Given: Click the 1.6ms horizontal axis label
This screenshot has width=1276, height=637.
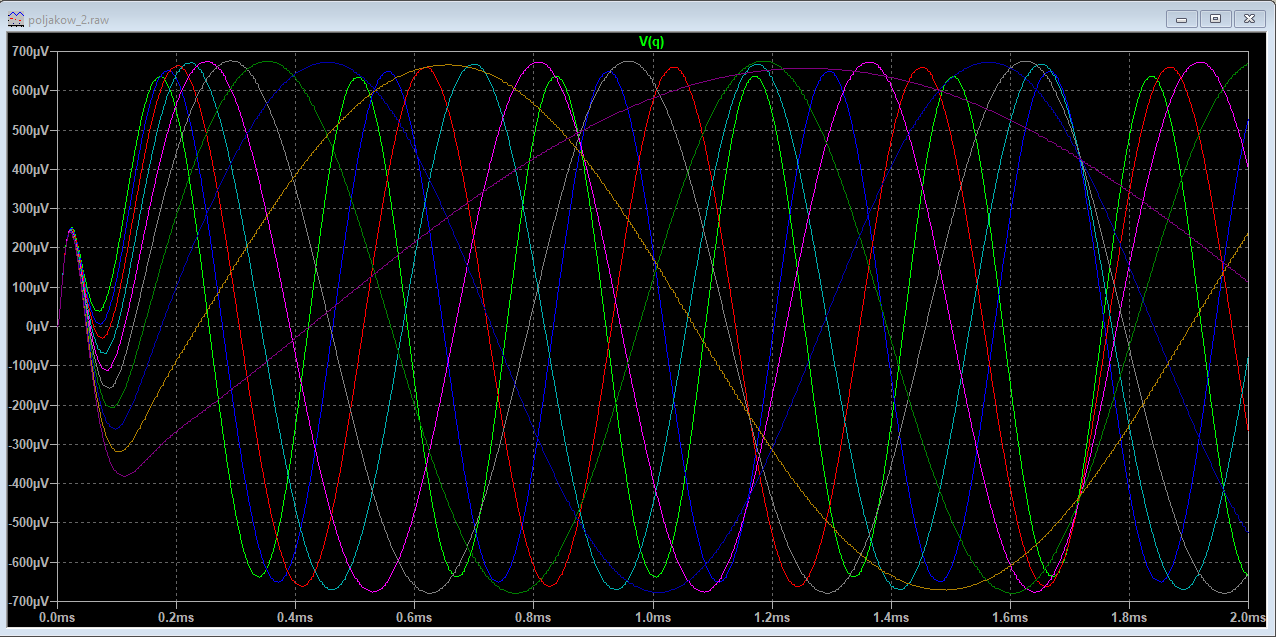Looking at the screenshot, I should 1010,618.
